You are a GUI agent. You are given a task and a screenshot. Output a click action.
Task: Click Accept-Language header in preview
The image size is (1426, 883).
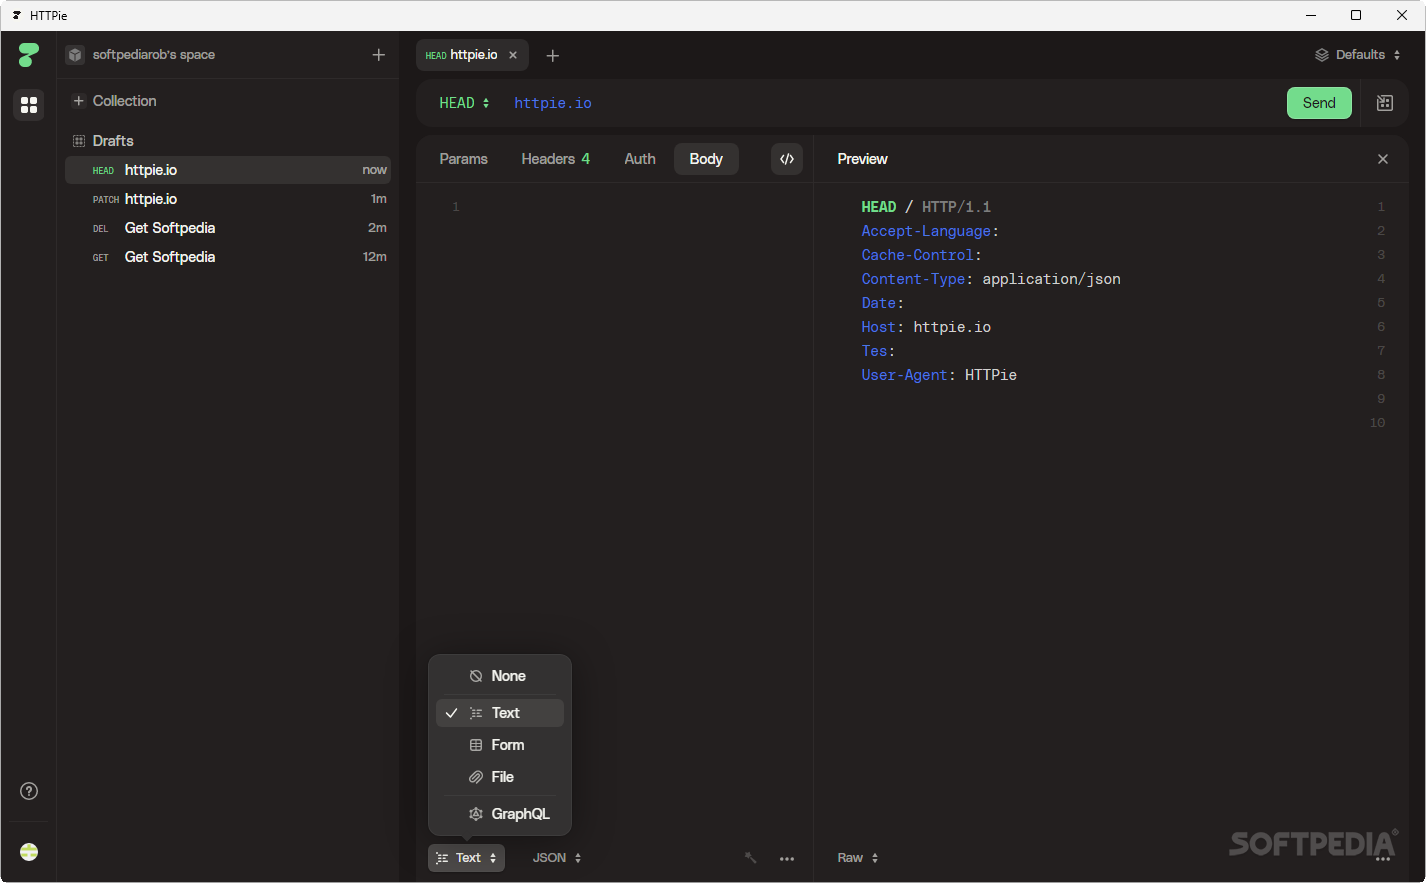pos(926,231)
